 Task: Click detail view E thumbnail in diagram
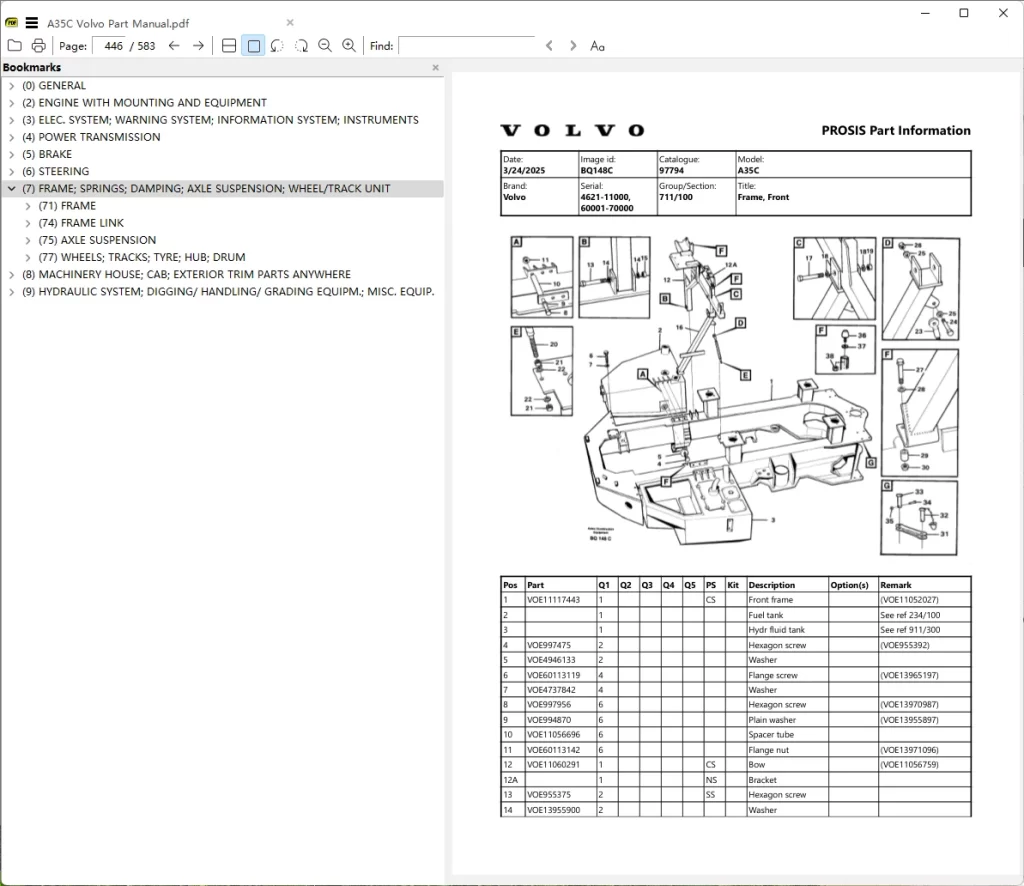point(541,371)
